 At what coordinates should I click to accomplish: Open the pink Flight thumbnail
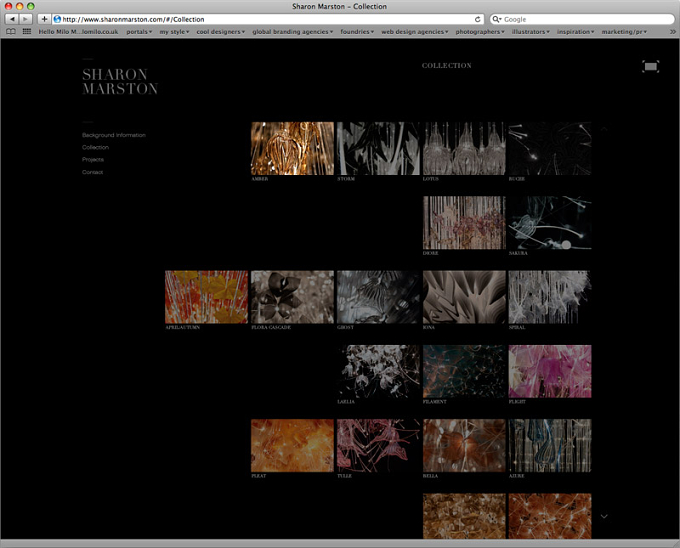pyautogui.click(x=549, y=372)
